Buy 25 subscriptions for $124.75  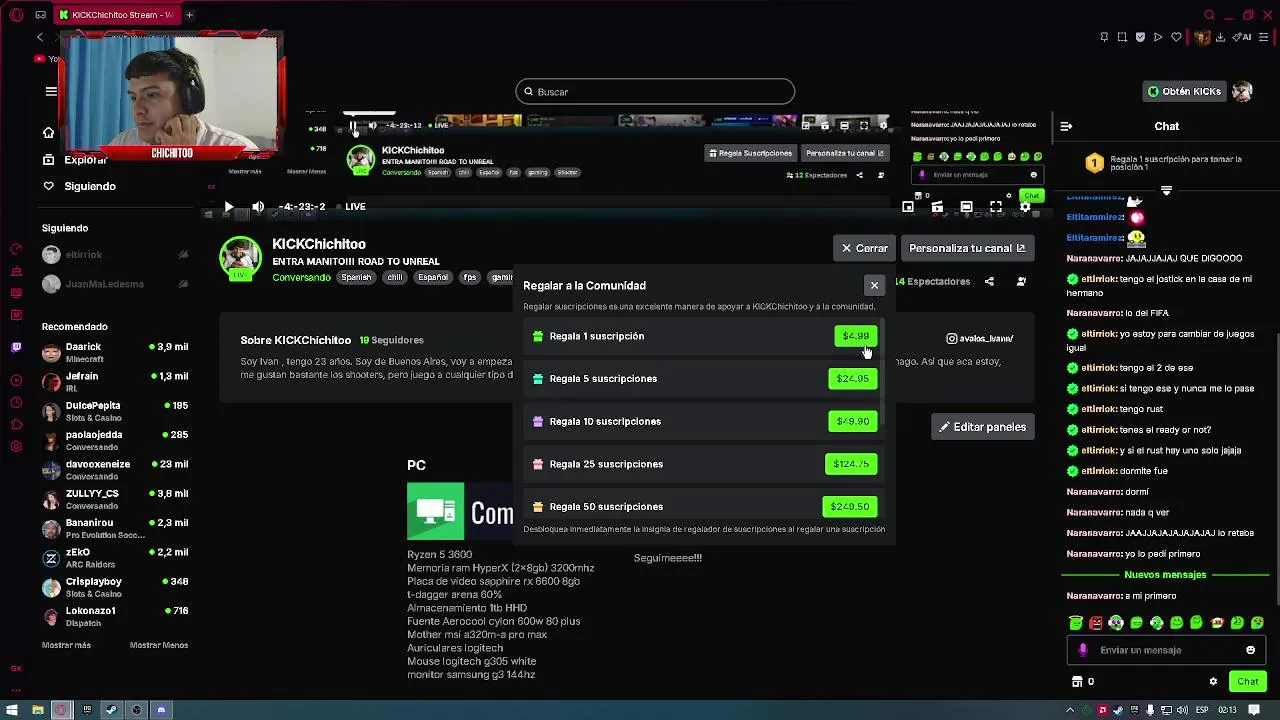click(x=851, y=464)
